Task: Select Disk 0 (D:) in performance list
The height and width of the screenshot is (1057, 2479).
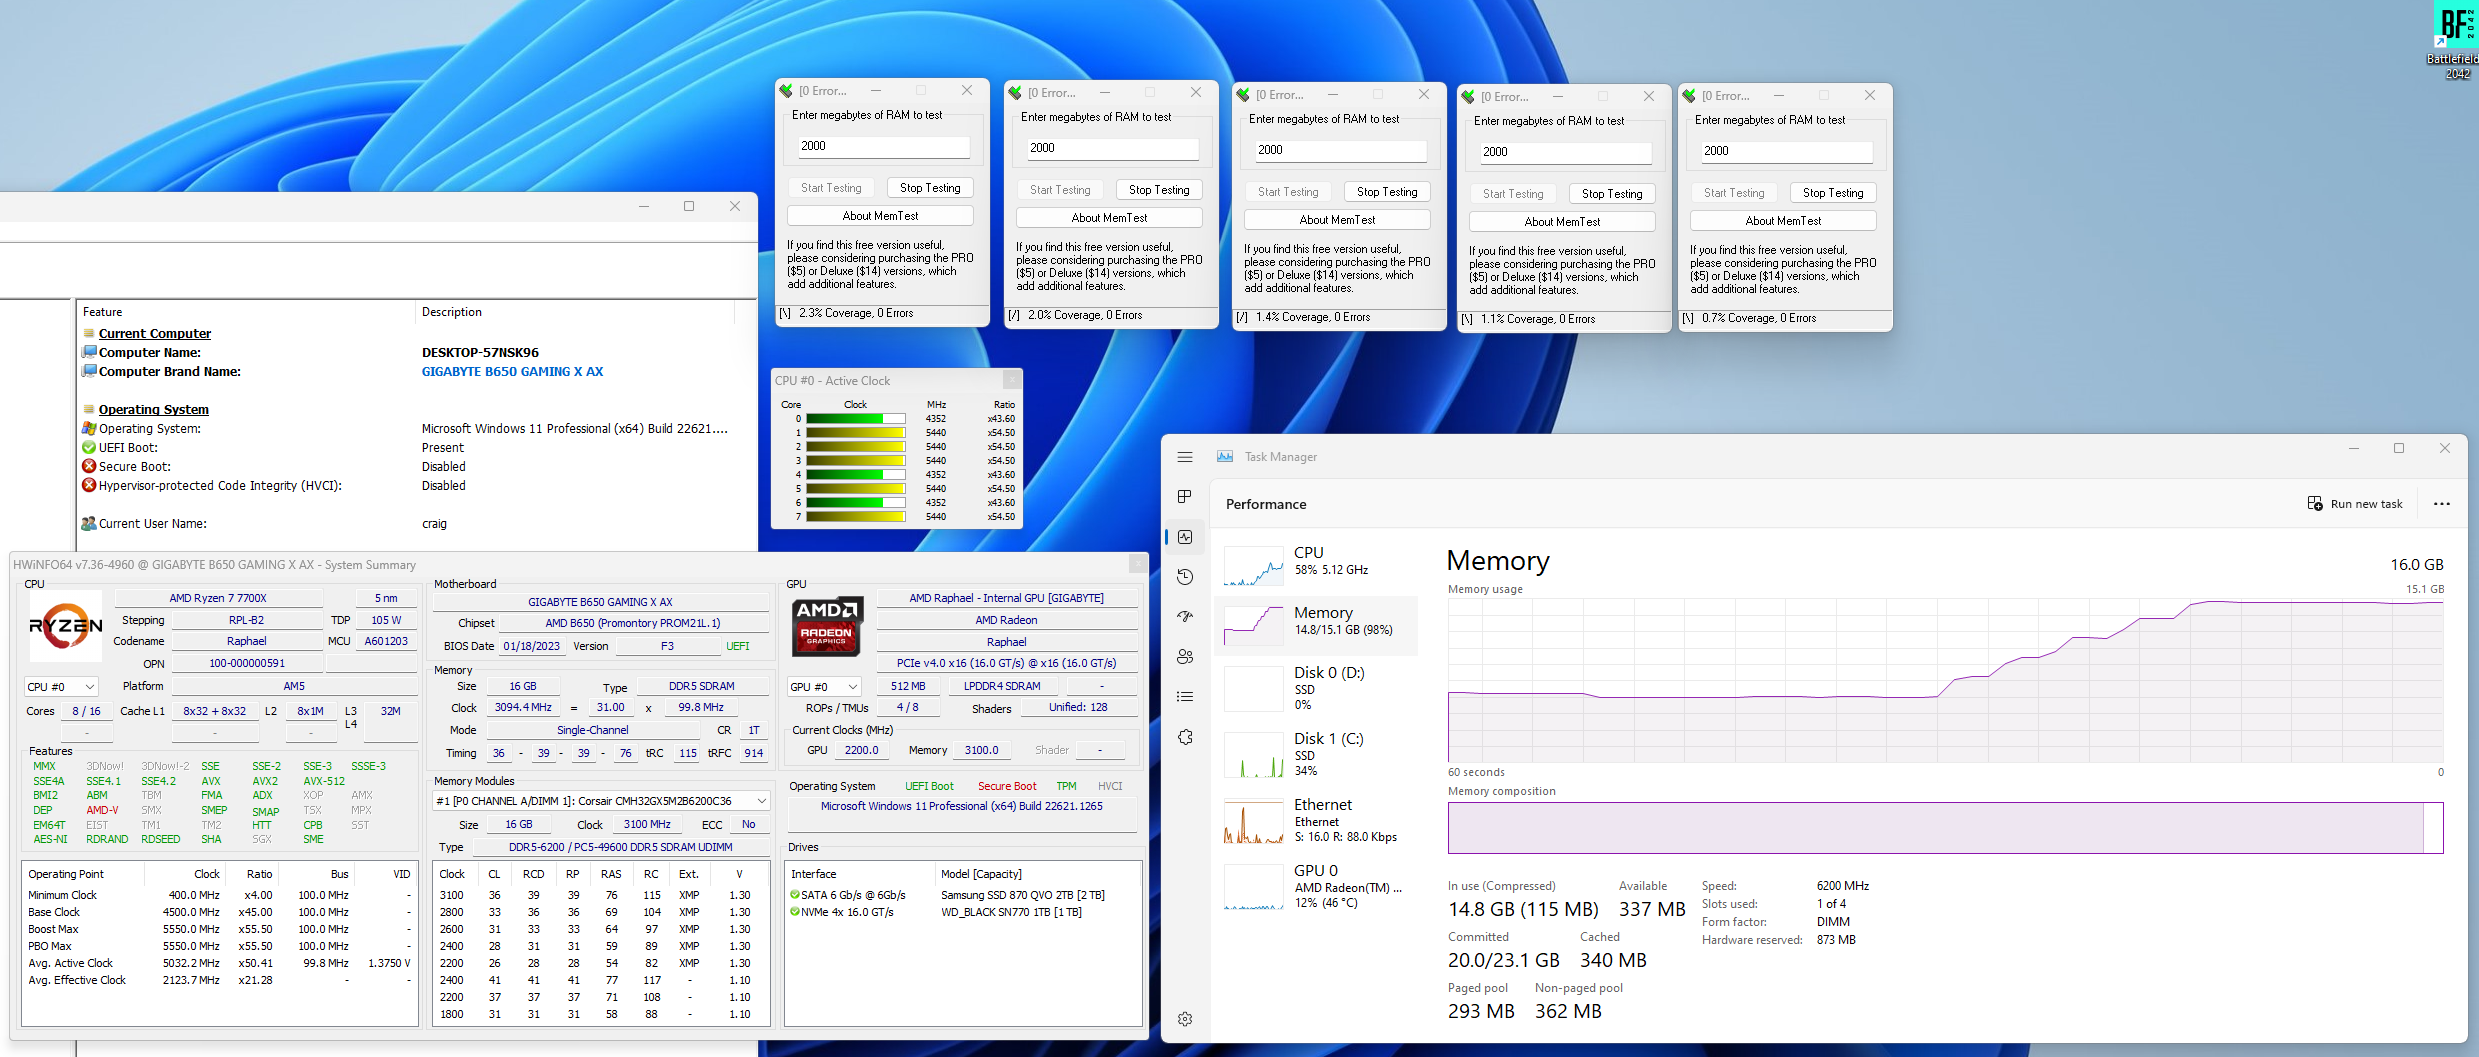Action: point(1316,689)
